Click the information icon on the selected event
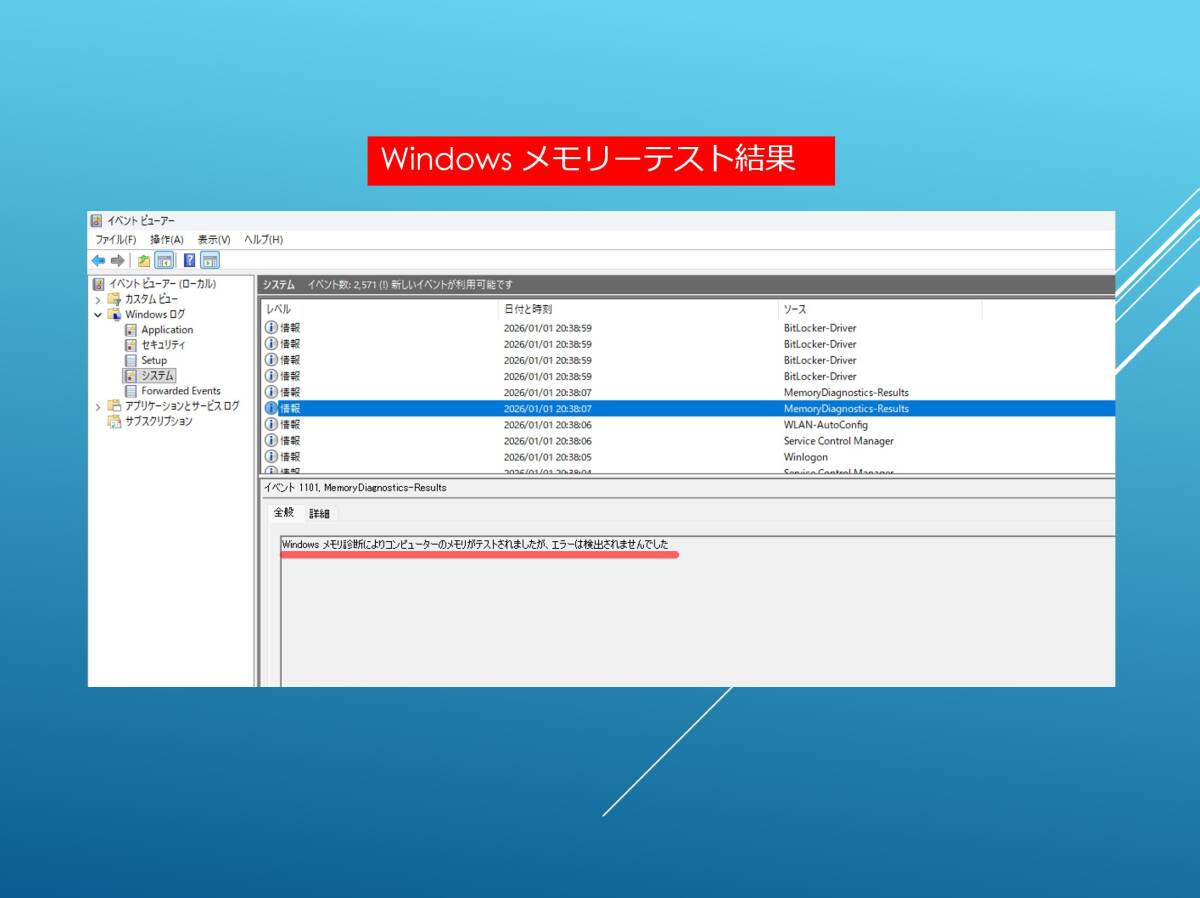This screenshot has width=1200, height=898. tap(270, 408)
